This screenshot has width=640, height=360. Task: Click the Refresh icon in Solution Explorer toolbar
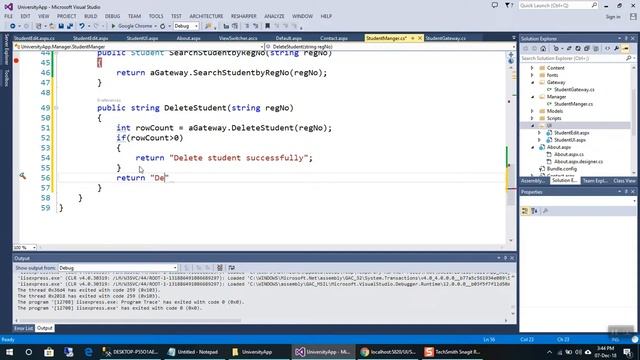(578, 49)
